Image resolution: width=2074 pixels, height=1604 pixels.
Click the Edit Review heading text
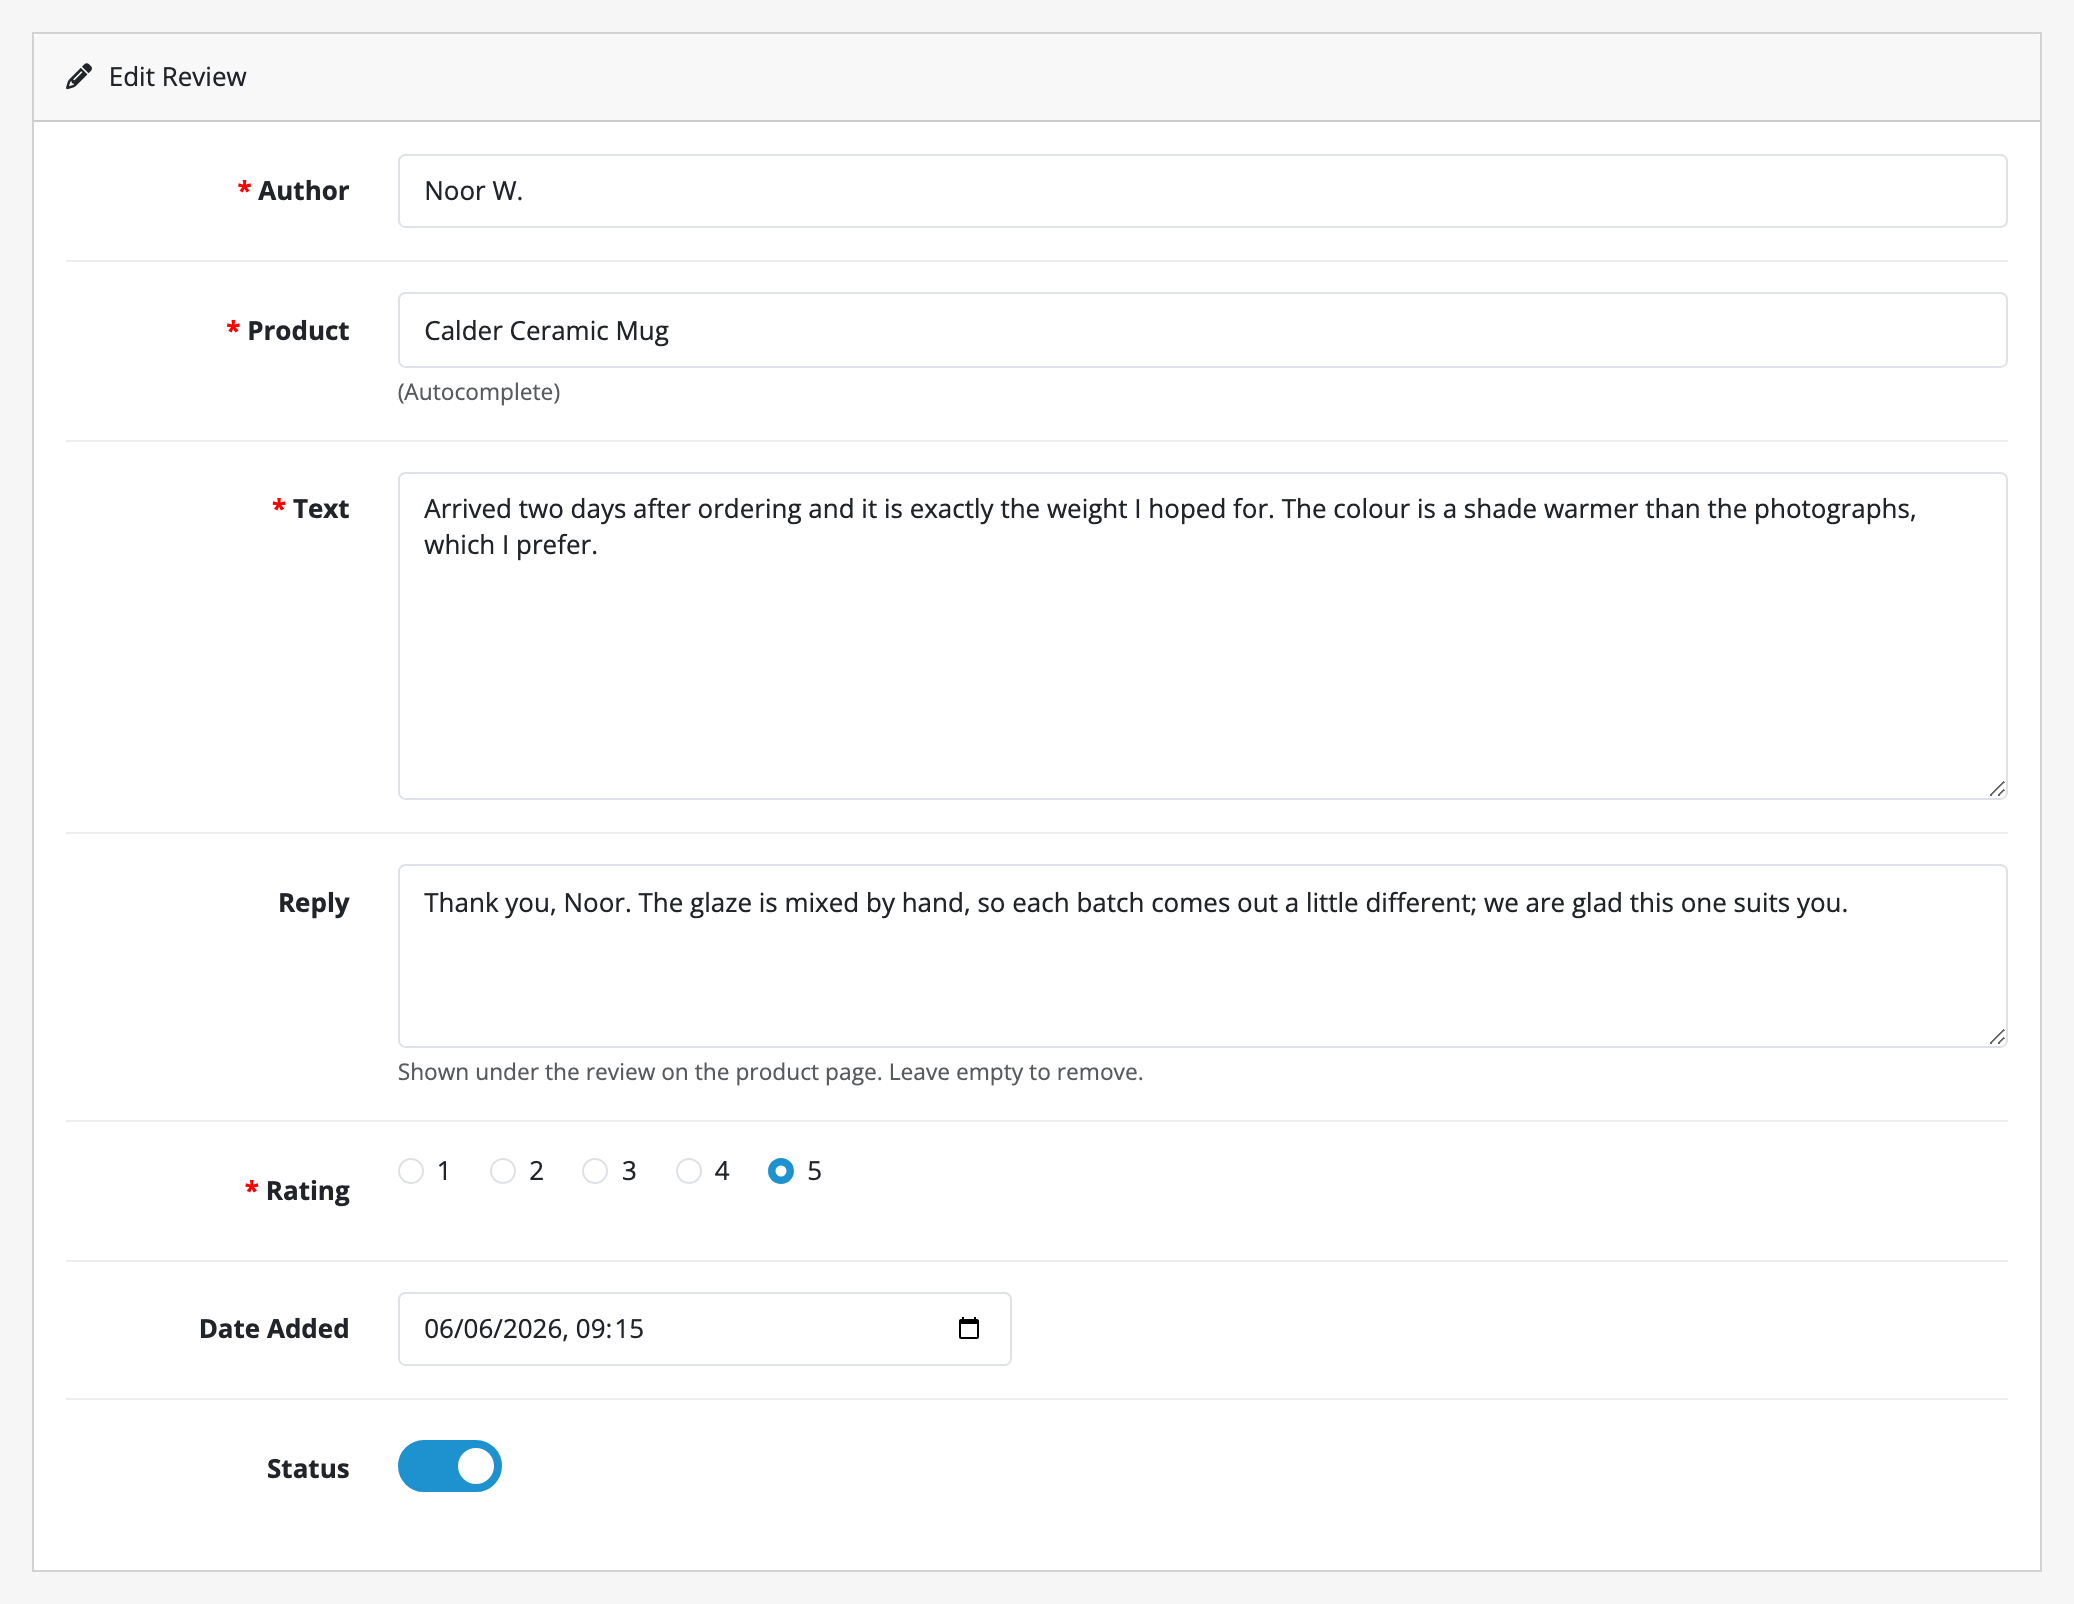click(177, 77)
